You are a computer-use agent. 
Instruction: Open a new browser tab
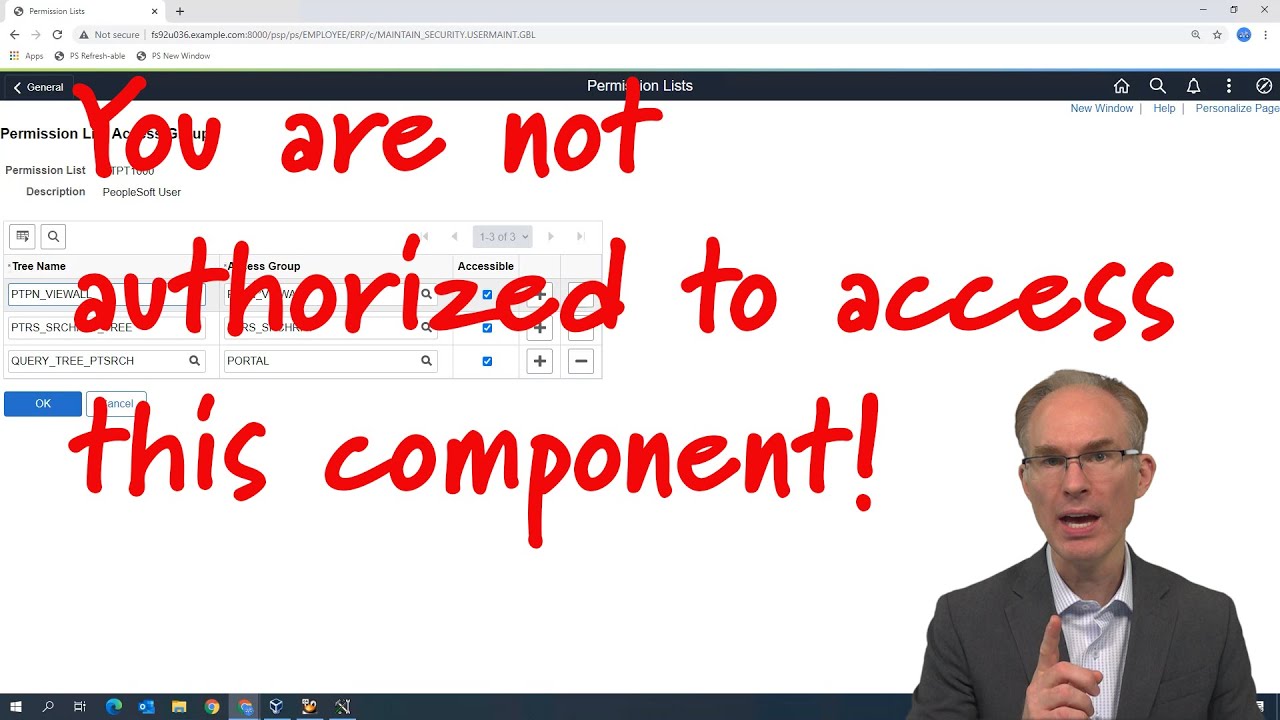click(180, 11)
